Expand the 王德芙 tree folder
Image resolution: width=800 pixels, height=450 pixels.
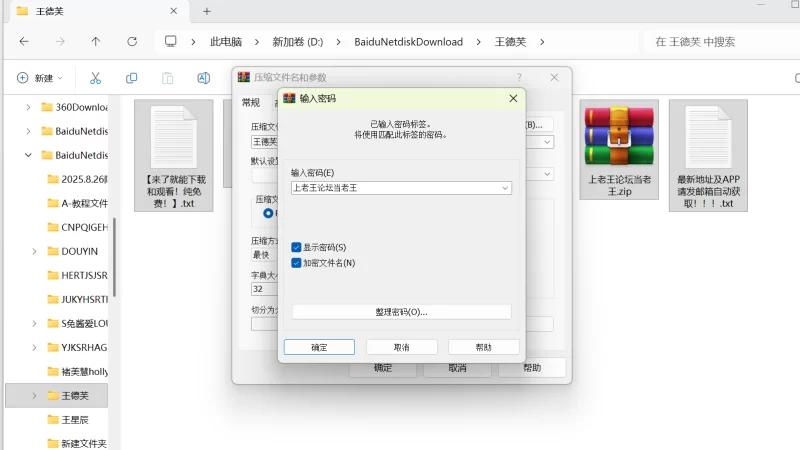pos(34,396)
